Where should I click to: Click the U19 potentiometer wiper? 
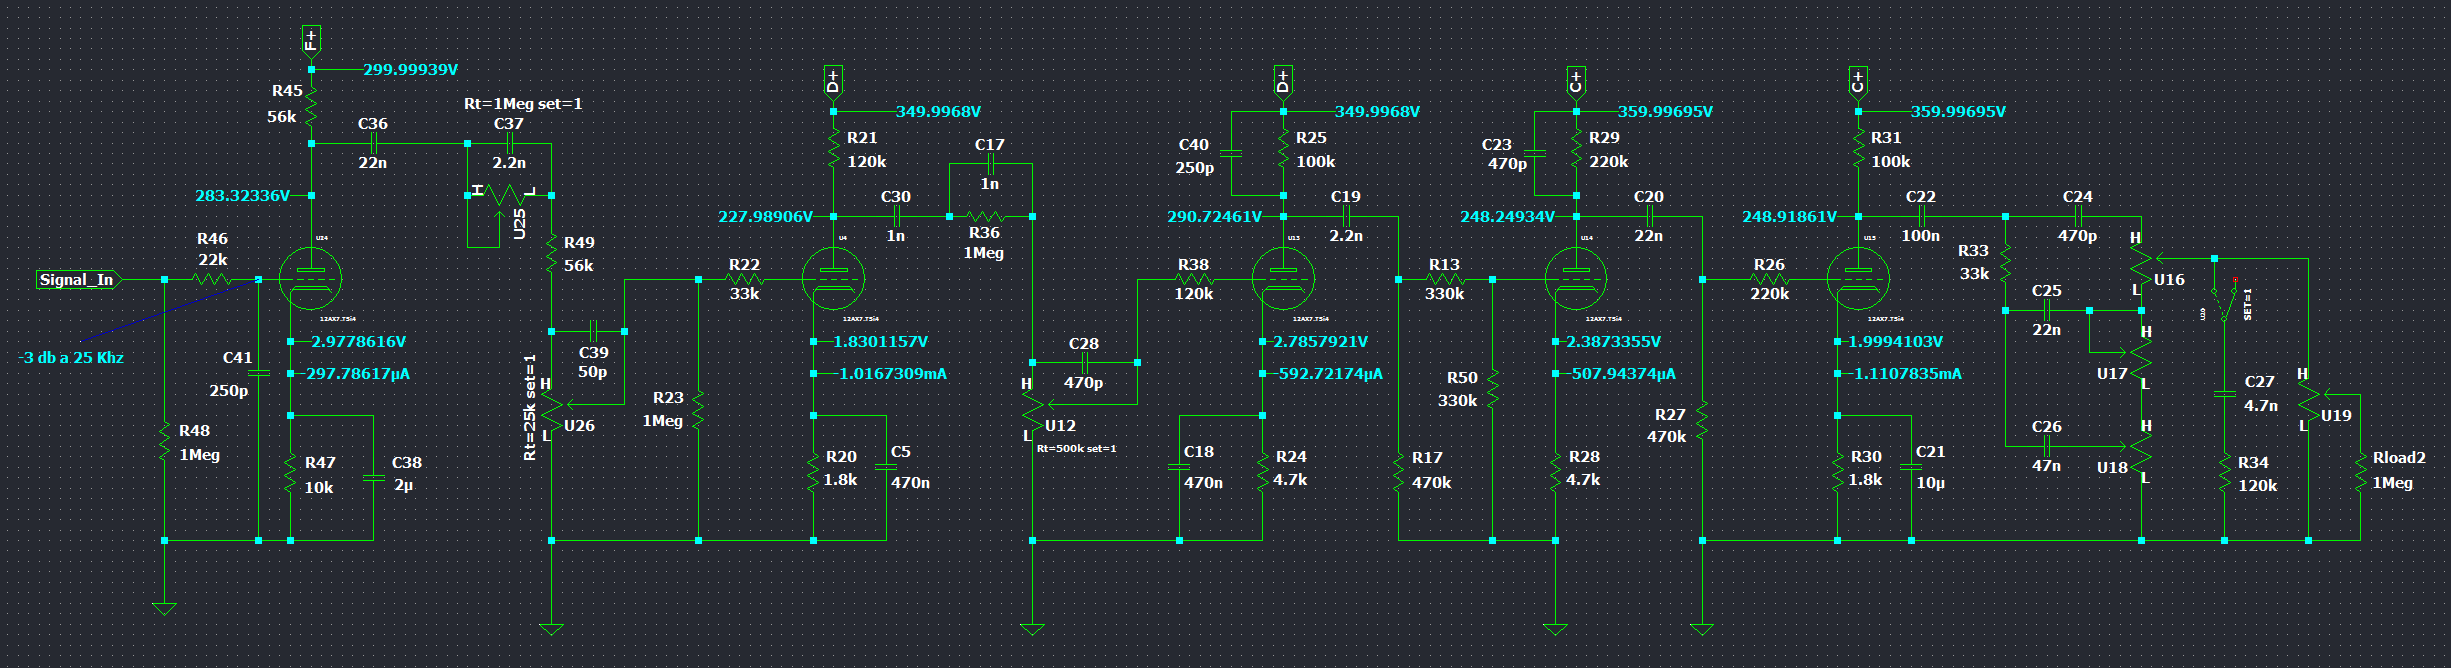point(2327,395)
